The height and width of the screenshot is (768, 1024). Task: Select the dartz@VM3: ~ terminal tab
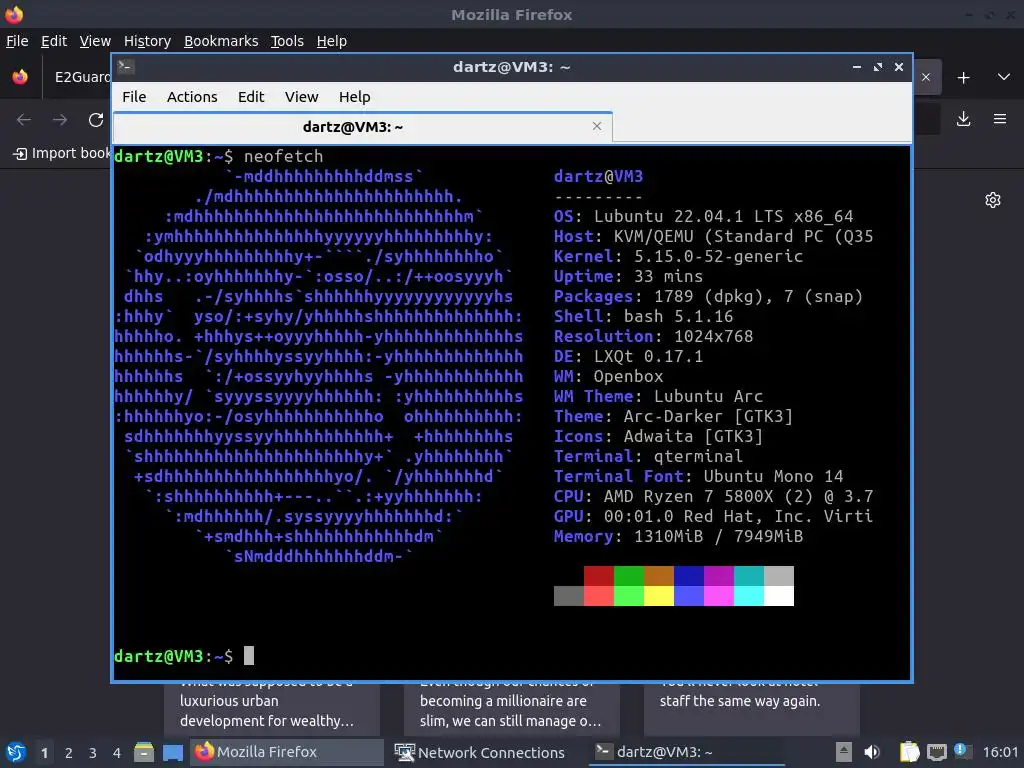[x=362, y=127]
